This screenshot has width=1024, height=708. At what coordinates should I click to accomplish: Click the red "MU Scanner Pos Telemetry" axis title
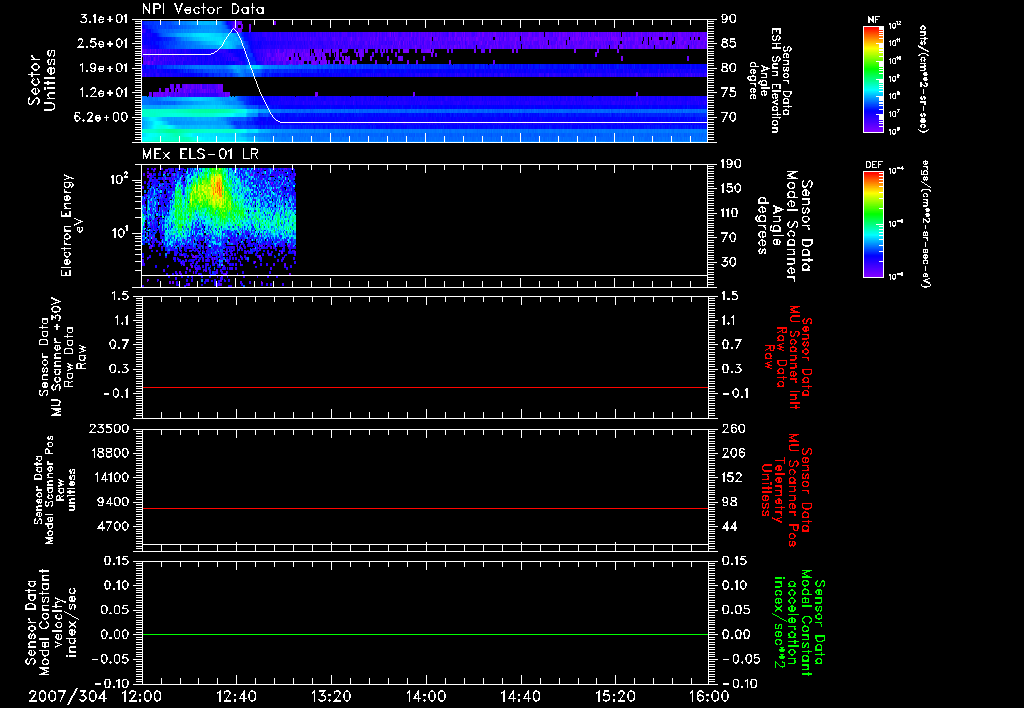pos(786,489)
